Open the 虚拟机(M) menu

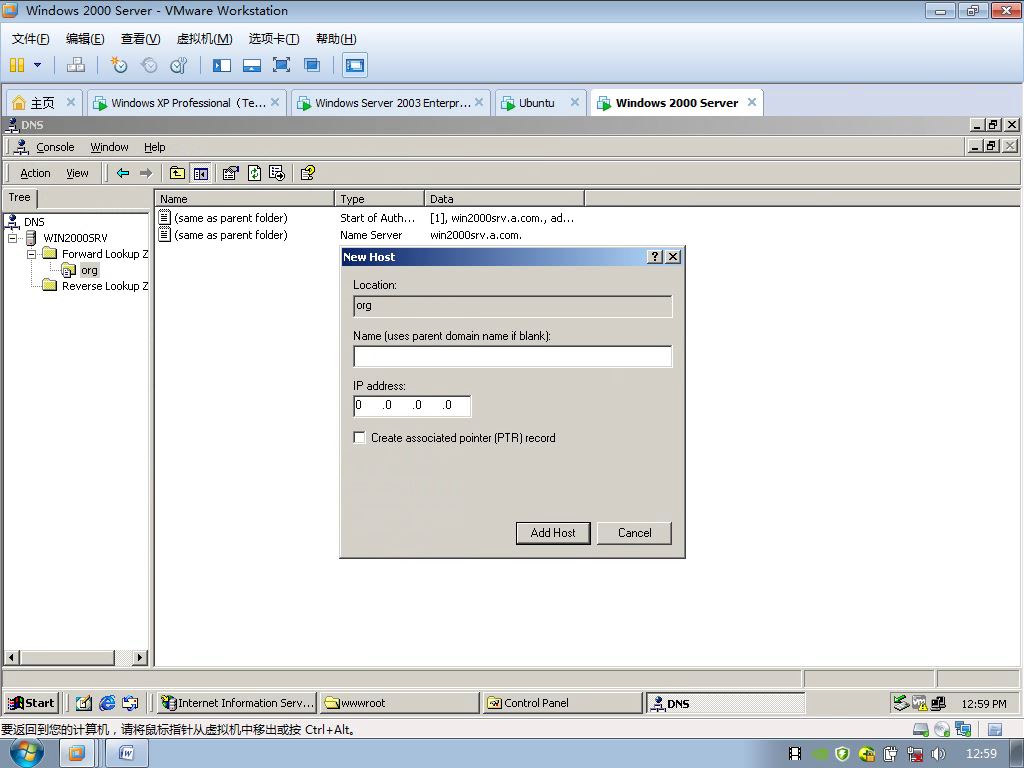(x=204, y=39)
